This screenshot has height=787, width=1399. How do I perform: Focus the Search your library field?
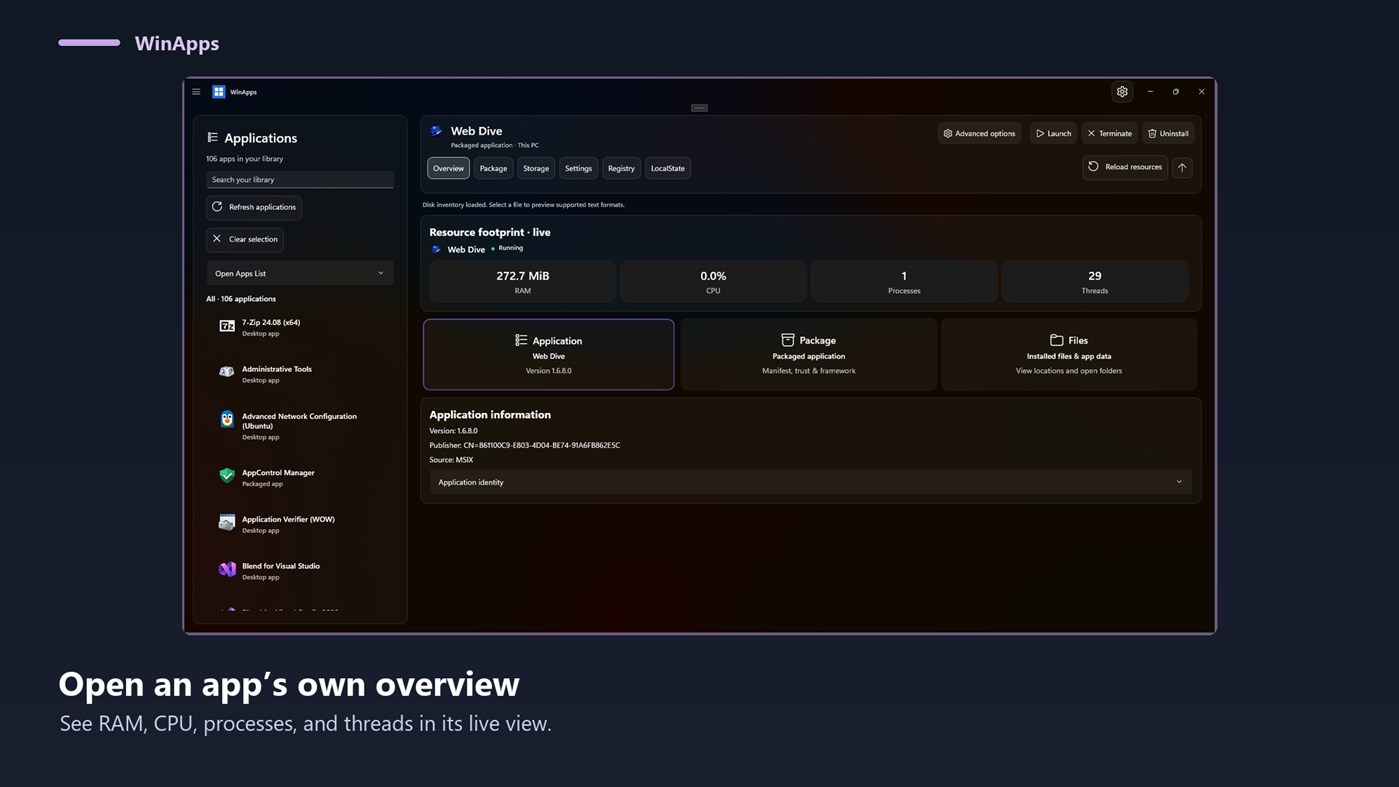tap(300, 180)
